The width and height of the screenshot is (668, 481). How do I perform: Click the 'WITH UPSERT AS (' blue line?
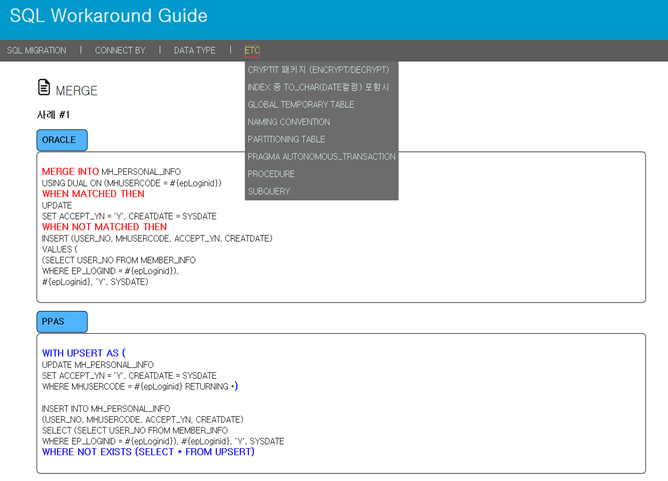click(x=84, y=353)
